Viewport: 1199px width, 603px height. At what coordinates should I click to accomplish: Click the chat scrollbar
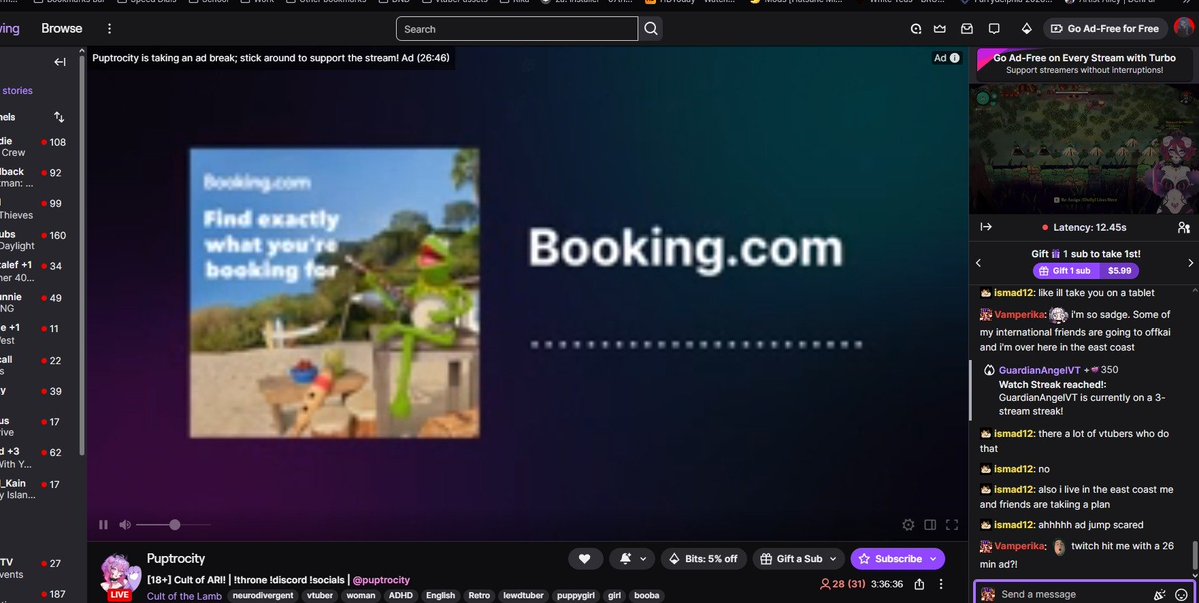coord(1195,556)
